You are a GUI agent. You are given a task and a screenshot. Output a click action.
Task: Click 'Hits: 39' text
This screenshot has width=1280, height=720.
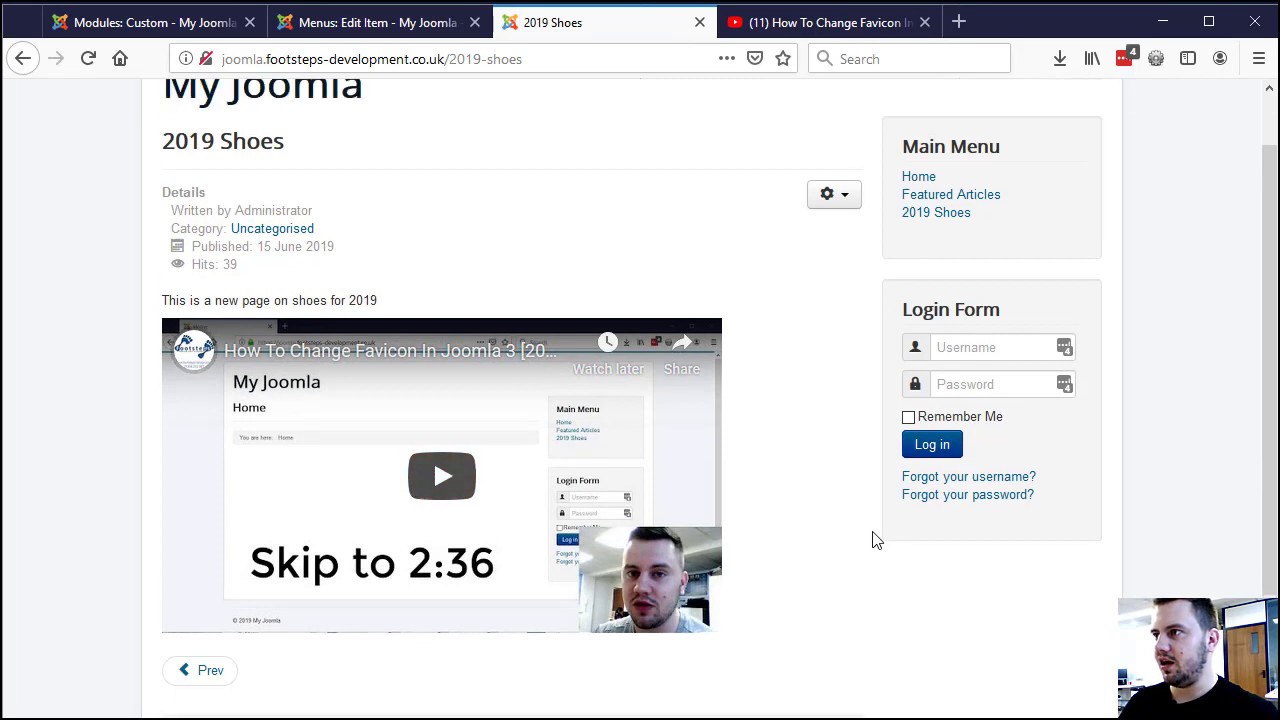214,264
